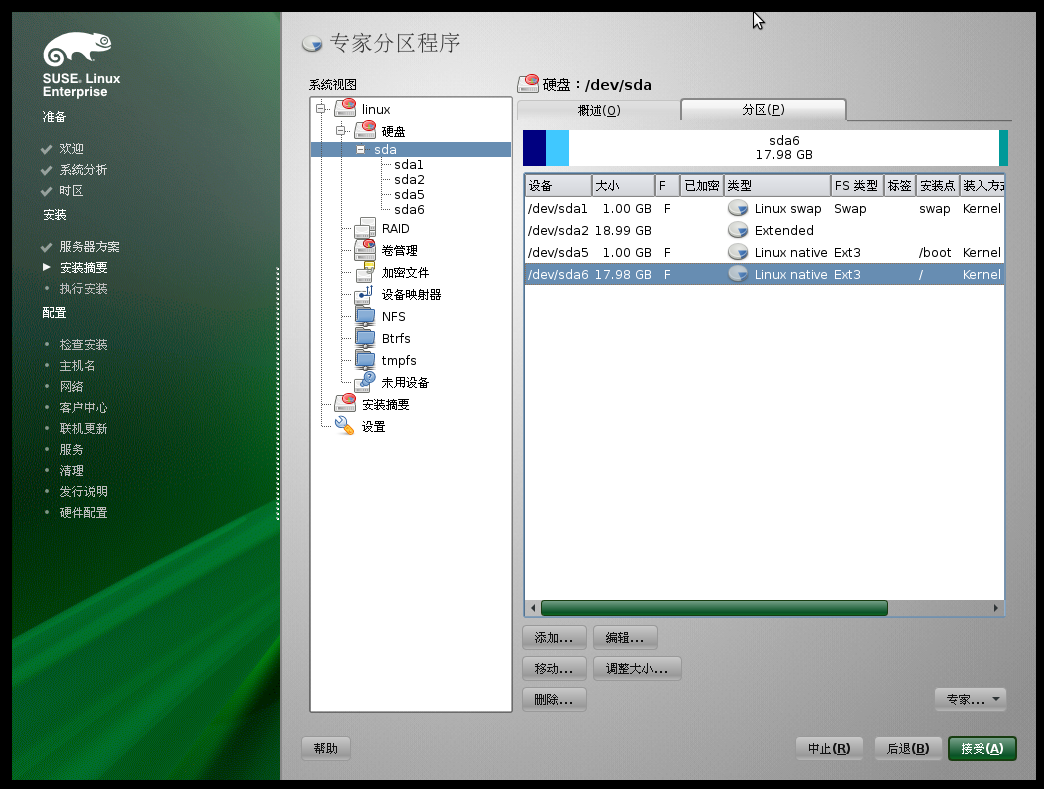Click the 添加... button to add a partition

tap(553, 637)
